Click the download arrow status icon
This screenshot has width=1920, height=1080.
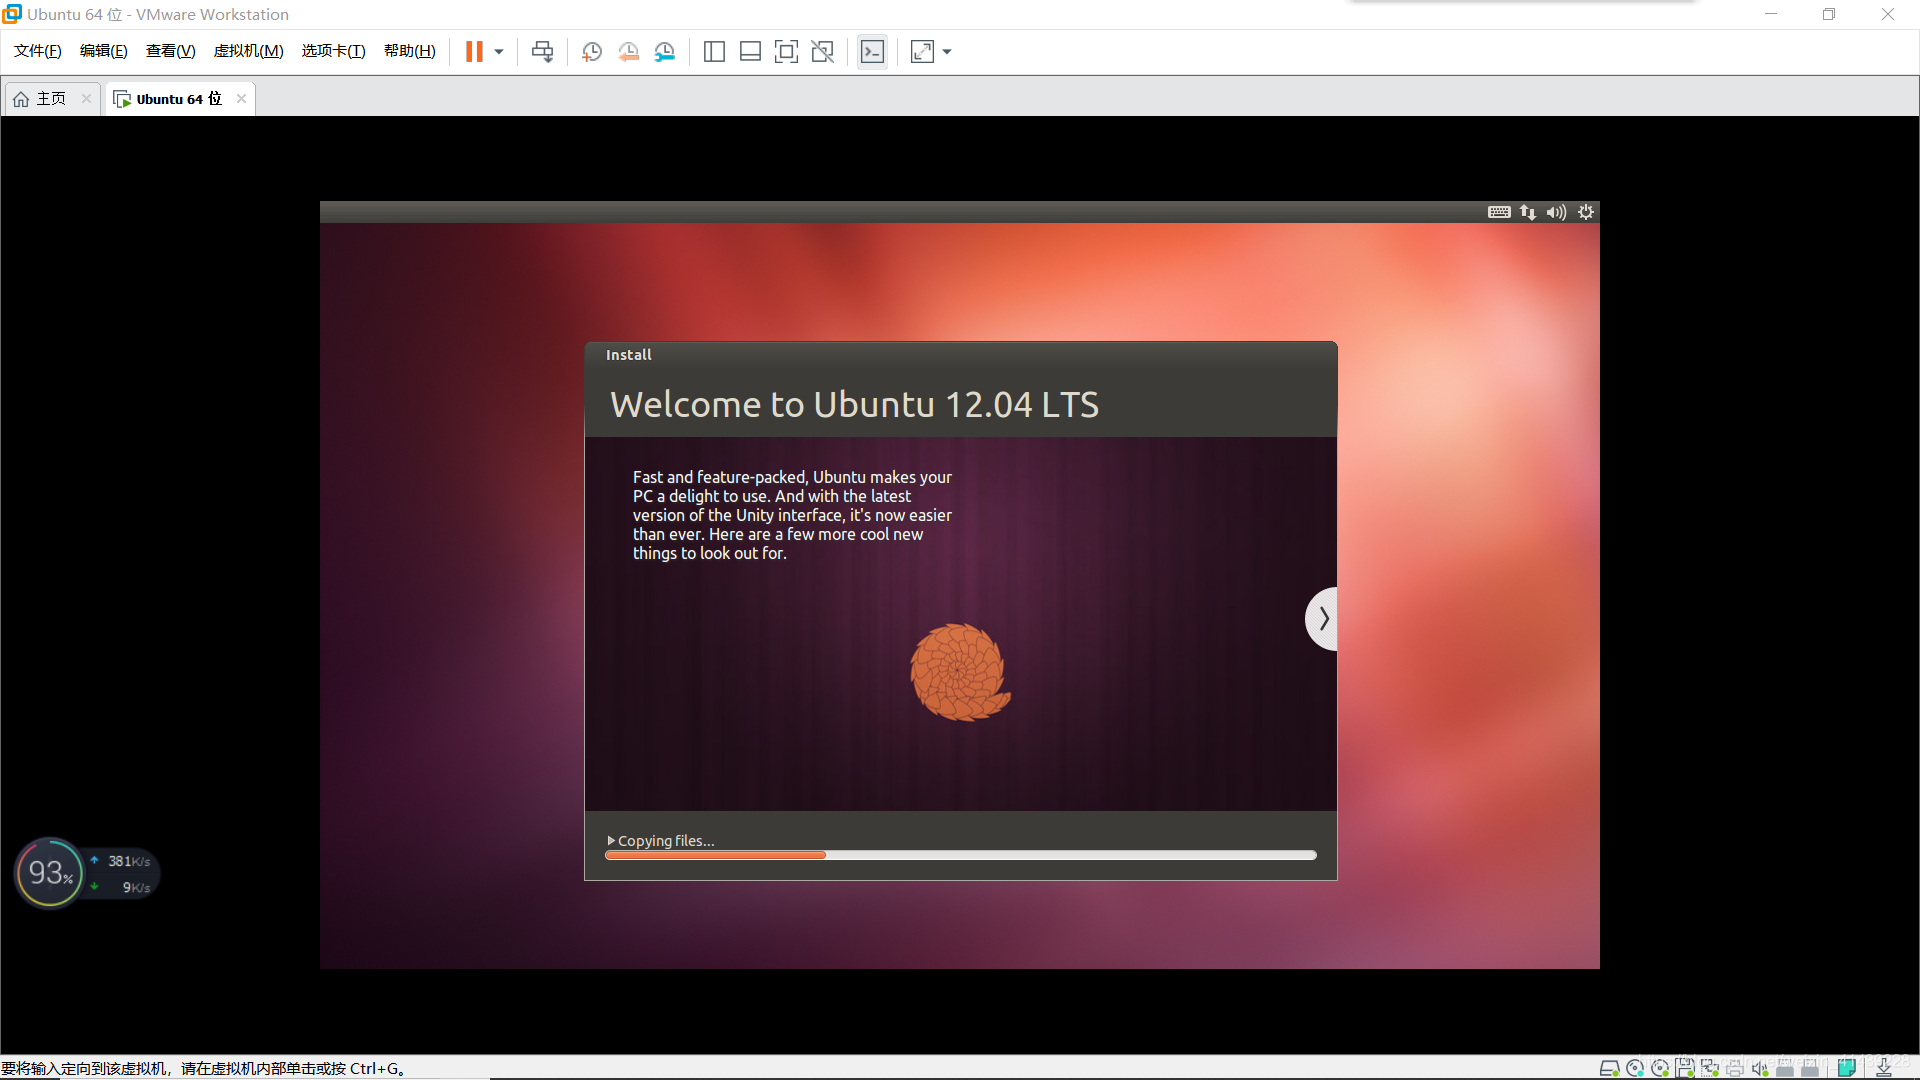coord(1884,1068)
